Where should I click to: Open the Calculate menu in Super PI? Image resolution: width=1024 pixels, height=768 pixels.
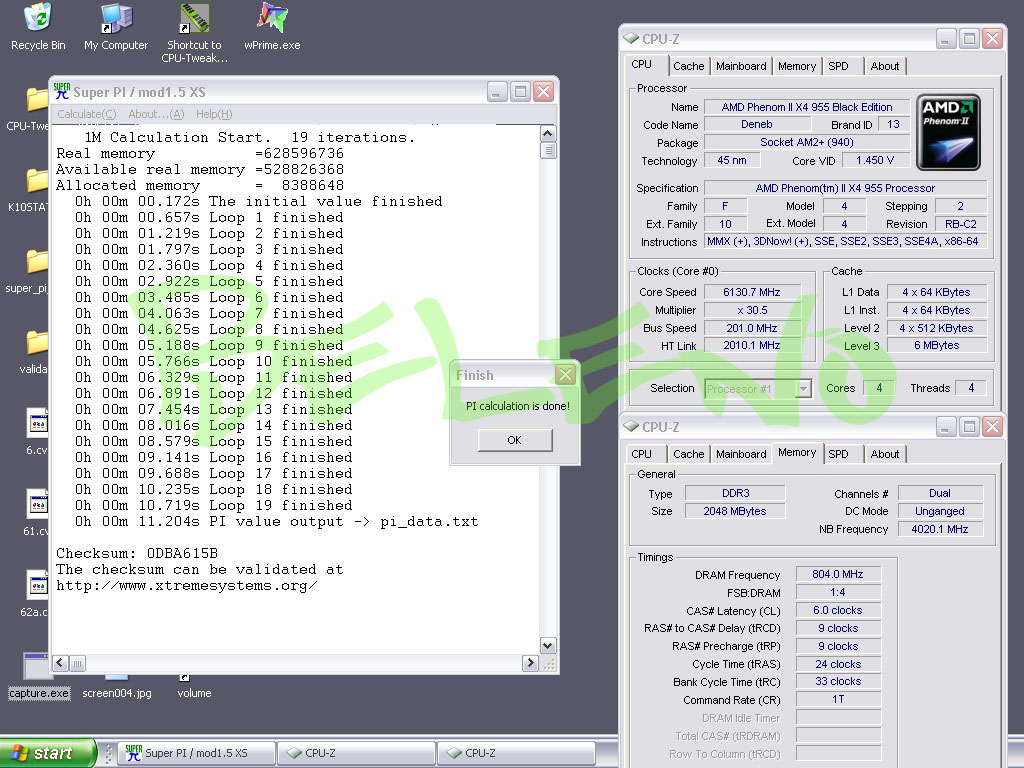pyautogui.click(x=86, y=114)
